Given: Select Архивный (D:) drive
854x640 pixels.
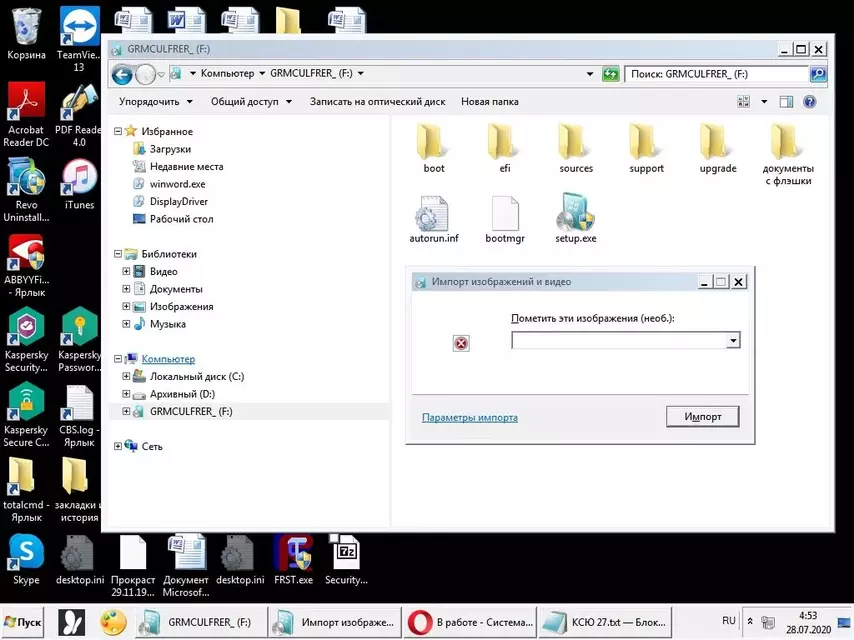Looking at the screenshot, I should tap(174, 394).
